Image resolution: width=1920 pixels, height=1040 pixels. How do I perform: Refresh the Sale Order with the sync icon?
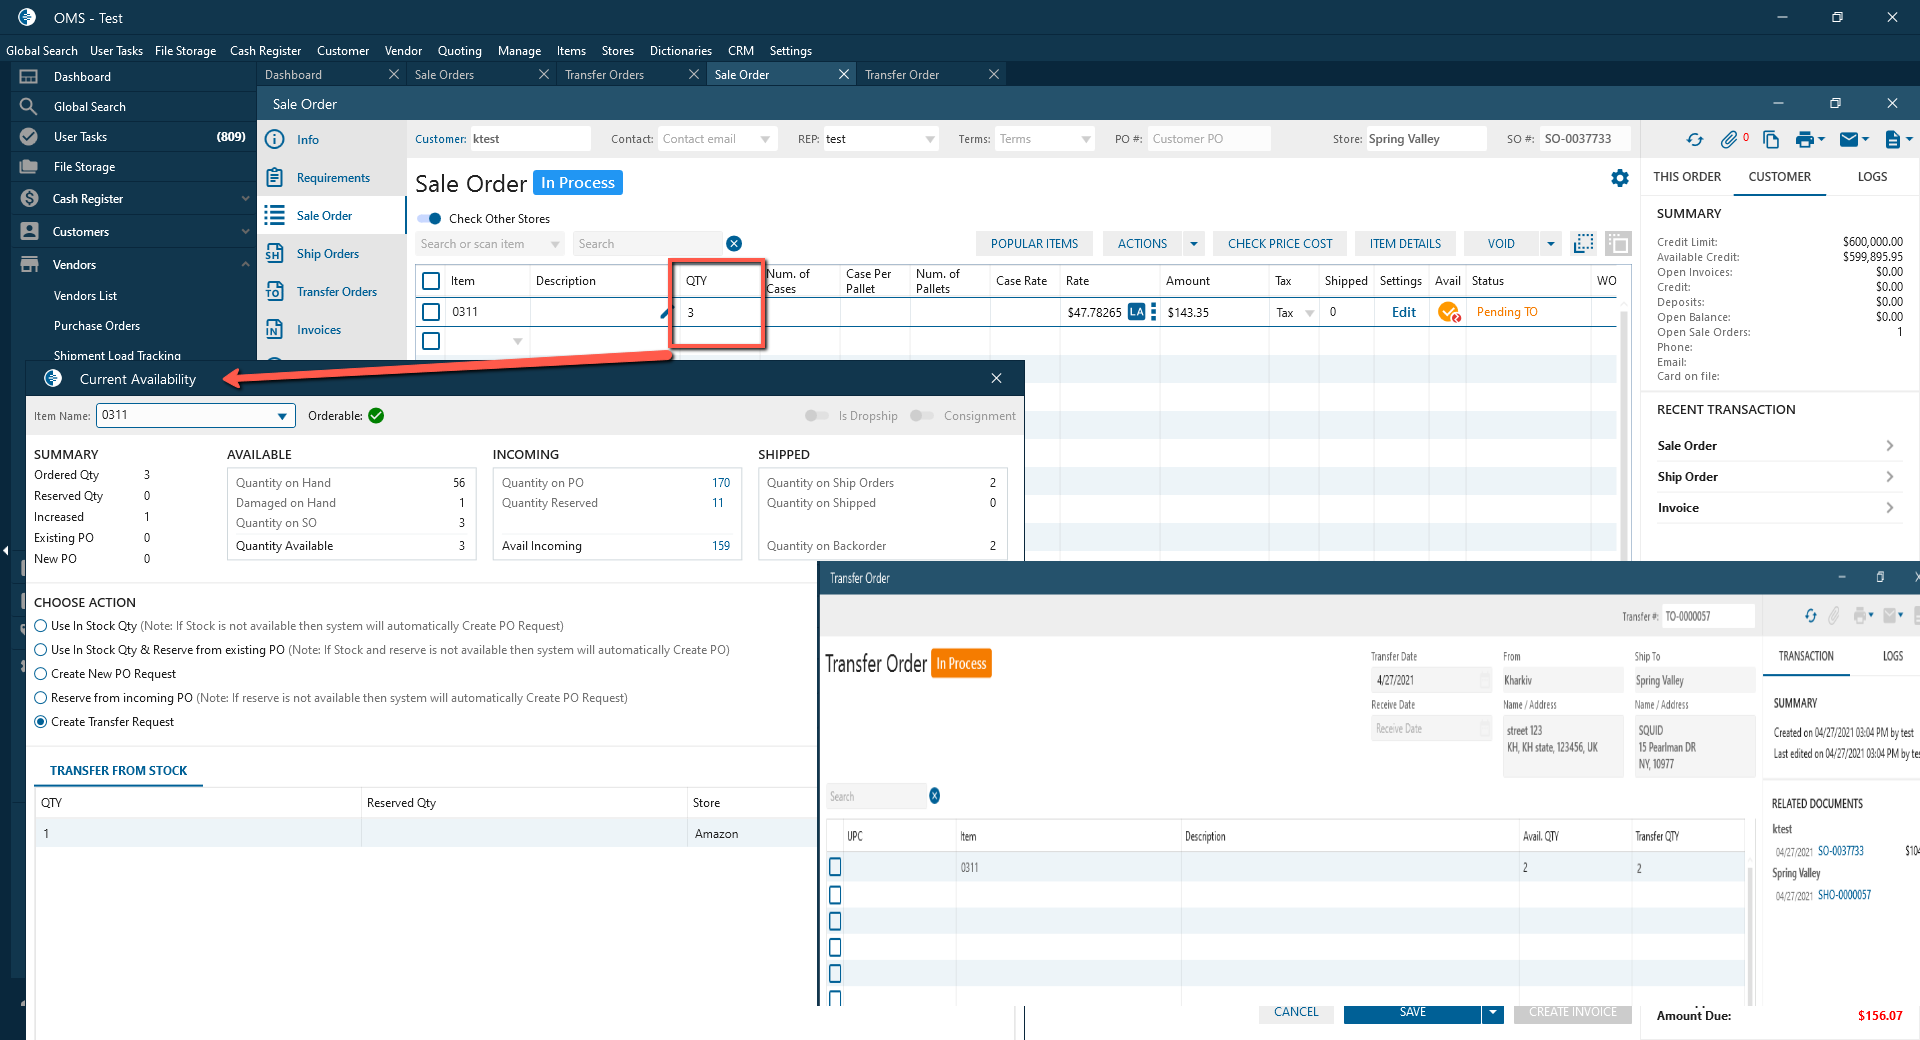point(1694,140)
